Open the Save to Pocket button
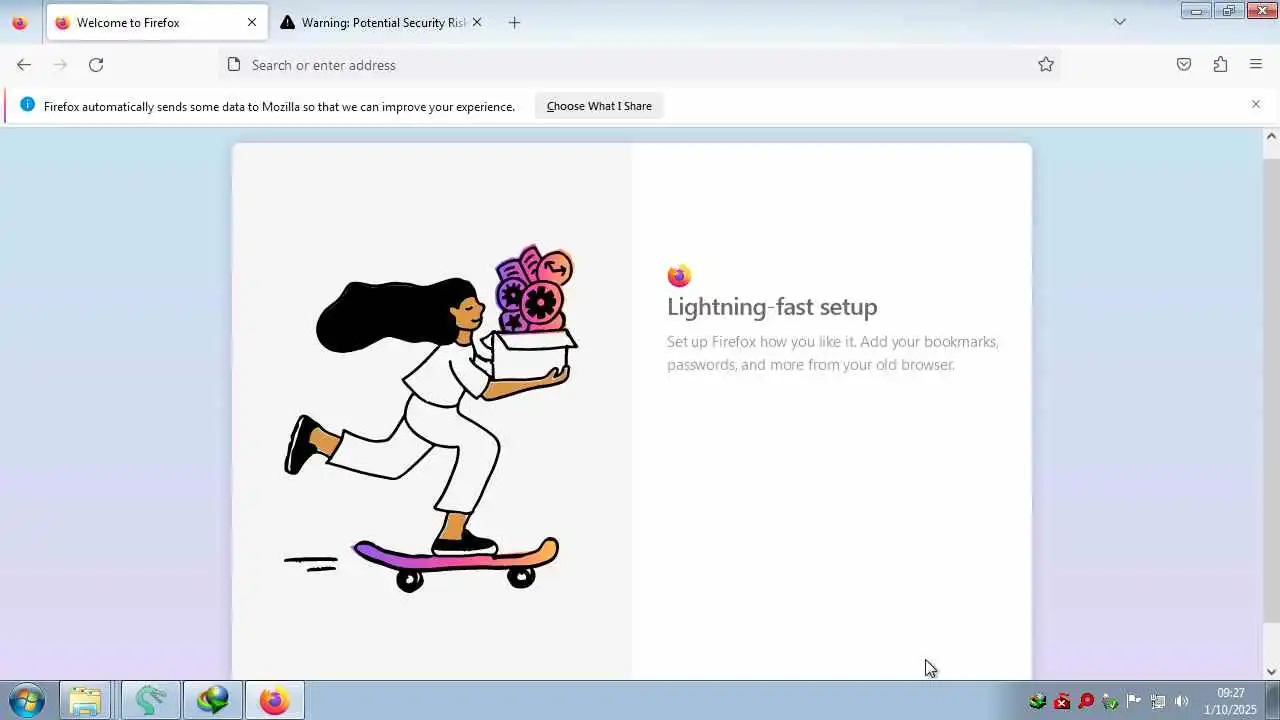This screenshot has width=1280, height=720. [x=1184, y=65]
